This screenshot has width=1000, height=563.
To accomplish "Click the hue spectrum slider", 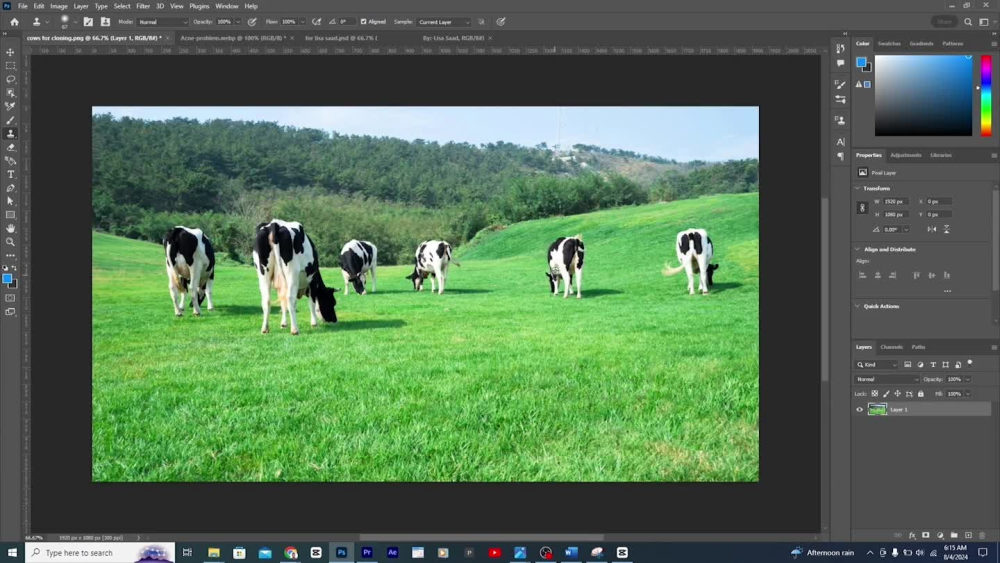I will [986, 95].
